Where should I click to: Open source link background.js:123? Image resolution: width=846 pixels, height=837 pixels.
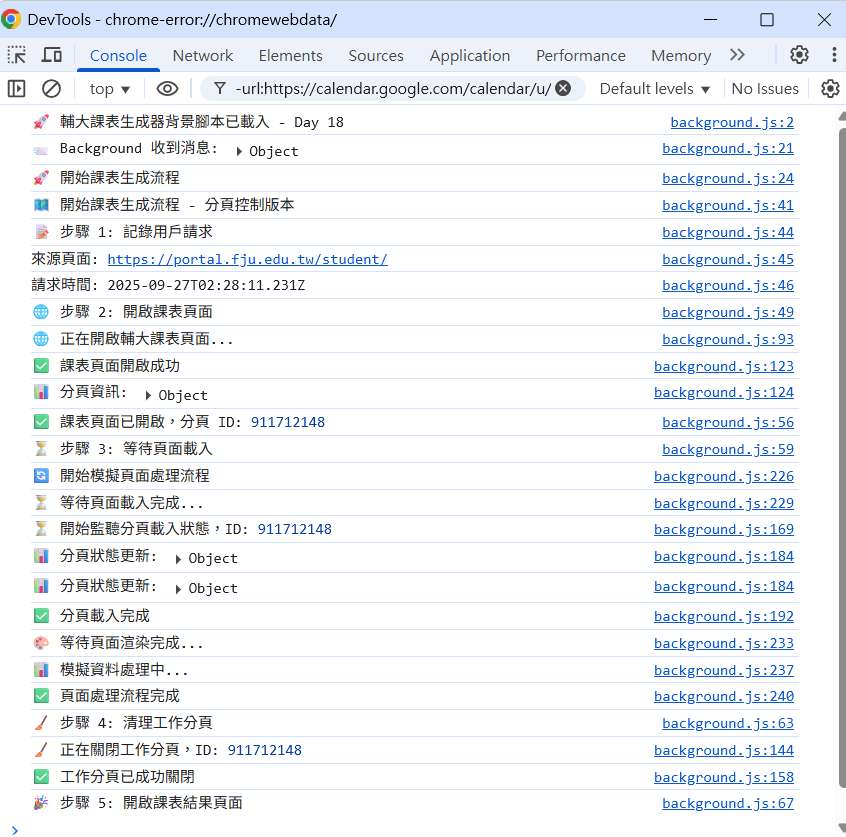[x=723, y=366]
